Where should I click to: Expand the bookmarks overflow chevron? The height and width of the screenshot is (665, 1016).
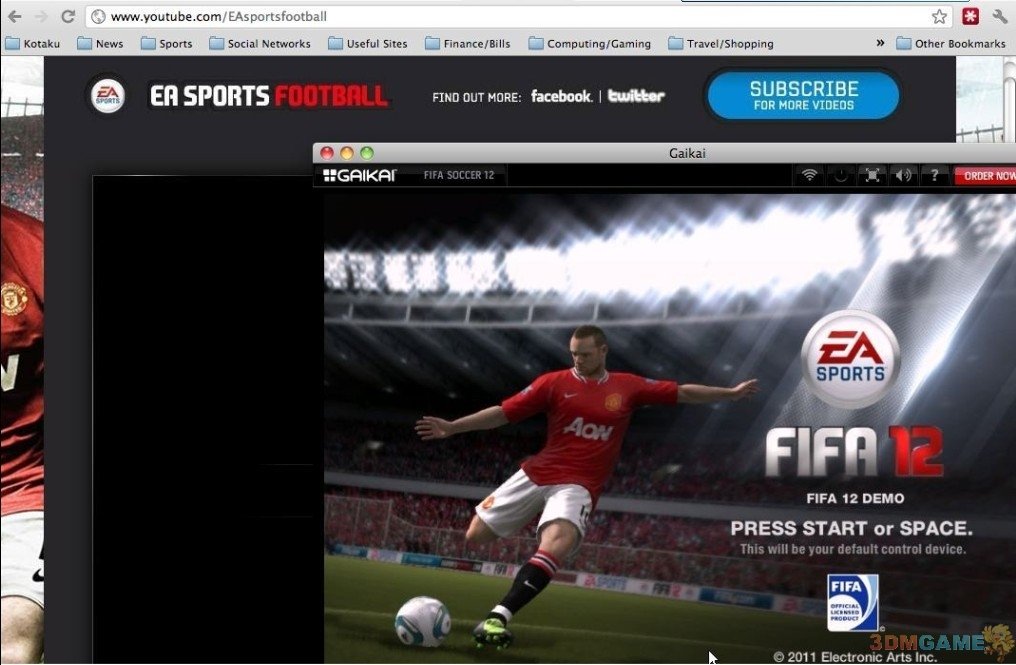click(880, 43)
